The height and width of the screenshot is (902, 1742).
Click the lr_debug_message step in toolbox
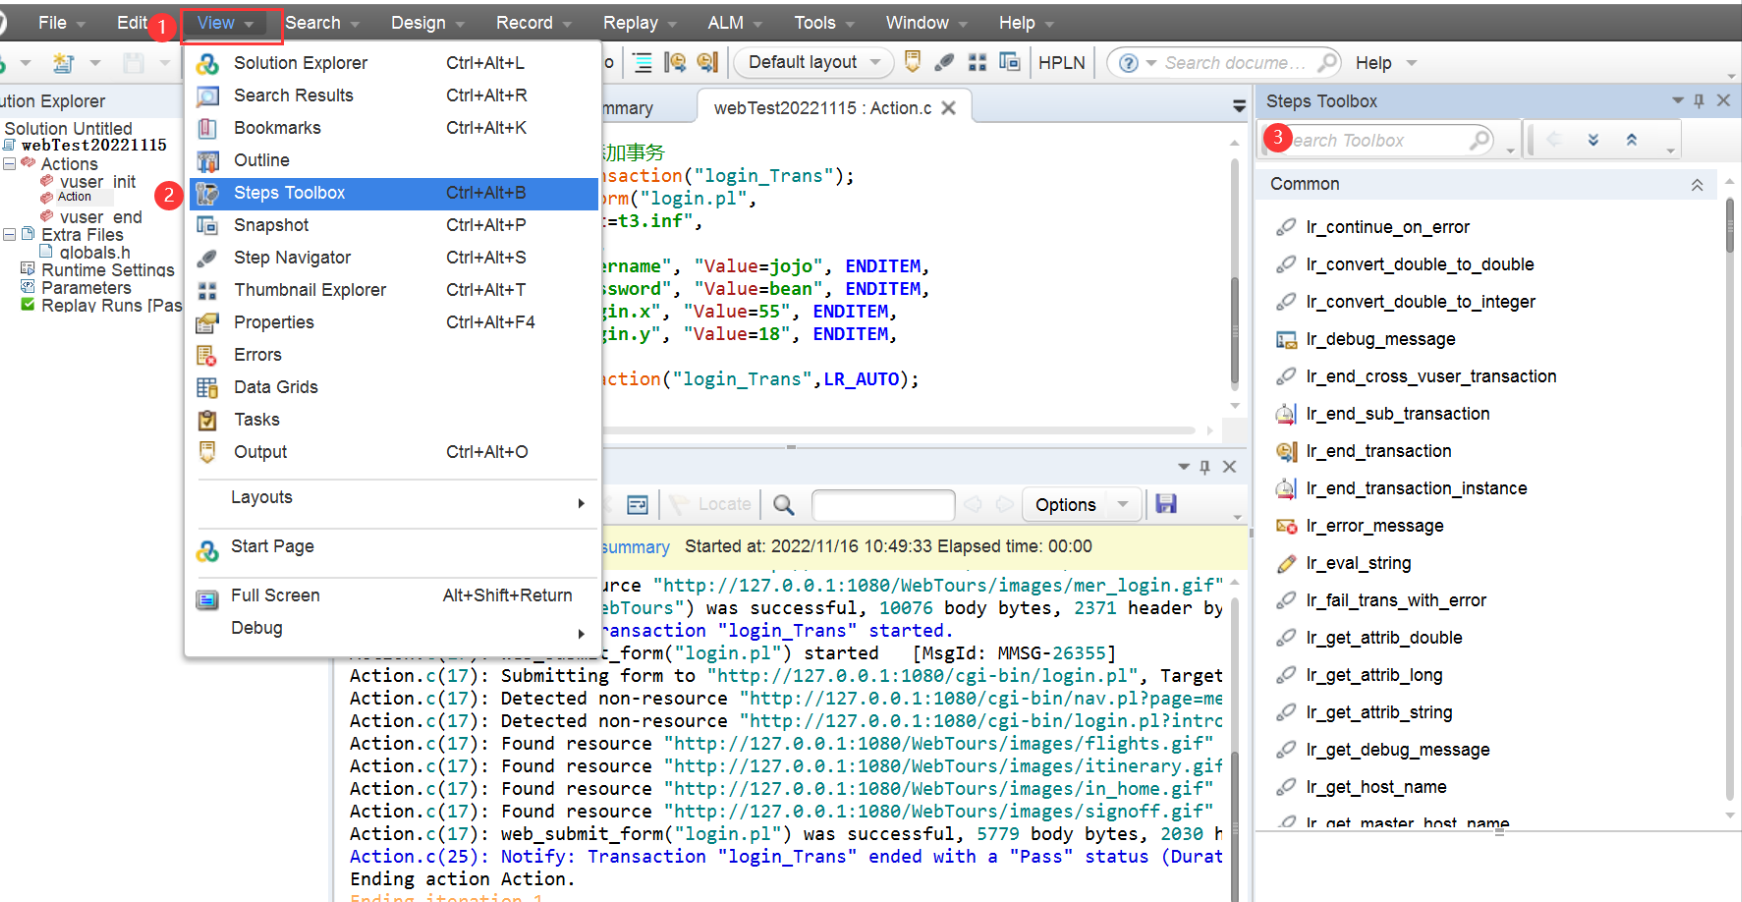1380,339
